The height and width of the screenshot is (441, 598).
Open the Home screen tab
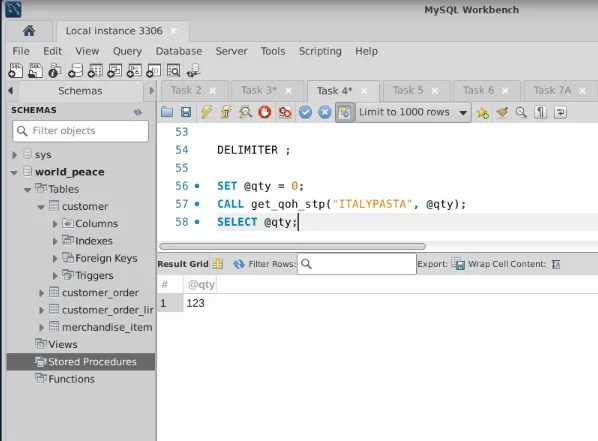[x=29, y=31]
